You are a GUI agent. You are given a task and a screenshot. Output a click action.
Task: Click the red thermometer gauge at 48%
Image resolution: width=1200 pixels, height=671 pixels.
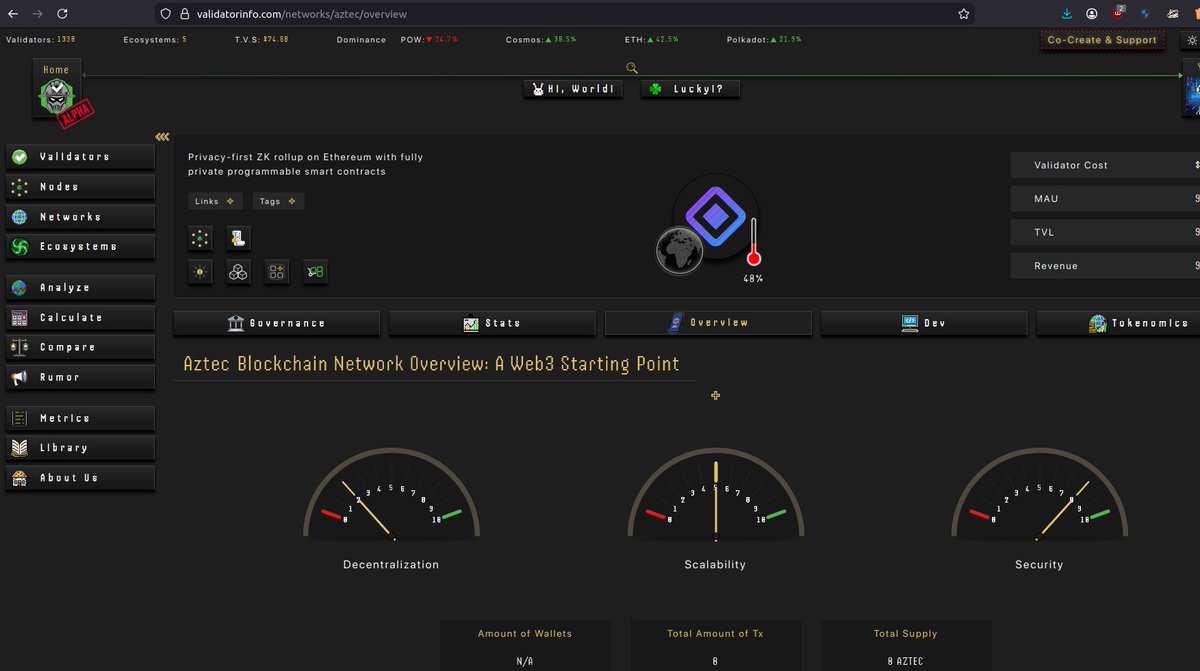[x=754, y=243]
